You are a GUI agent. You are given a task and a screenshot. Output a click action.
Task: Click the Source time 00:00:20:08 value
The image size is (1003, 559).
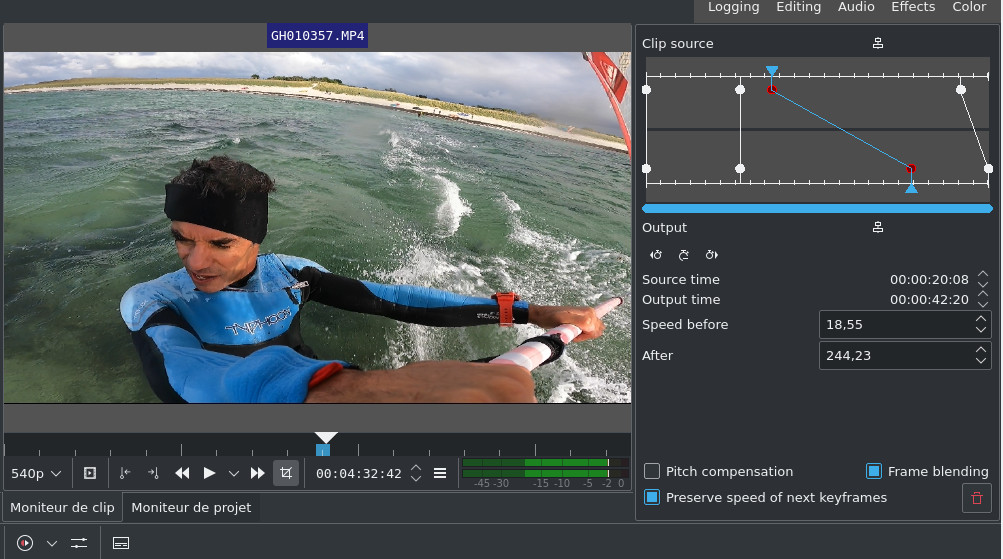929,280
